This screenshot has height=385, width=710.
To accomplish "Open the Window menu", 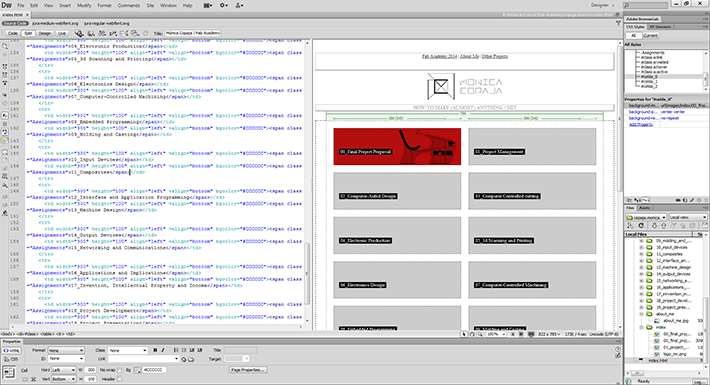I will coord(168,5).
